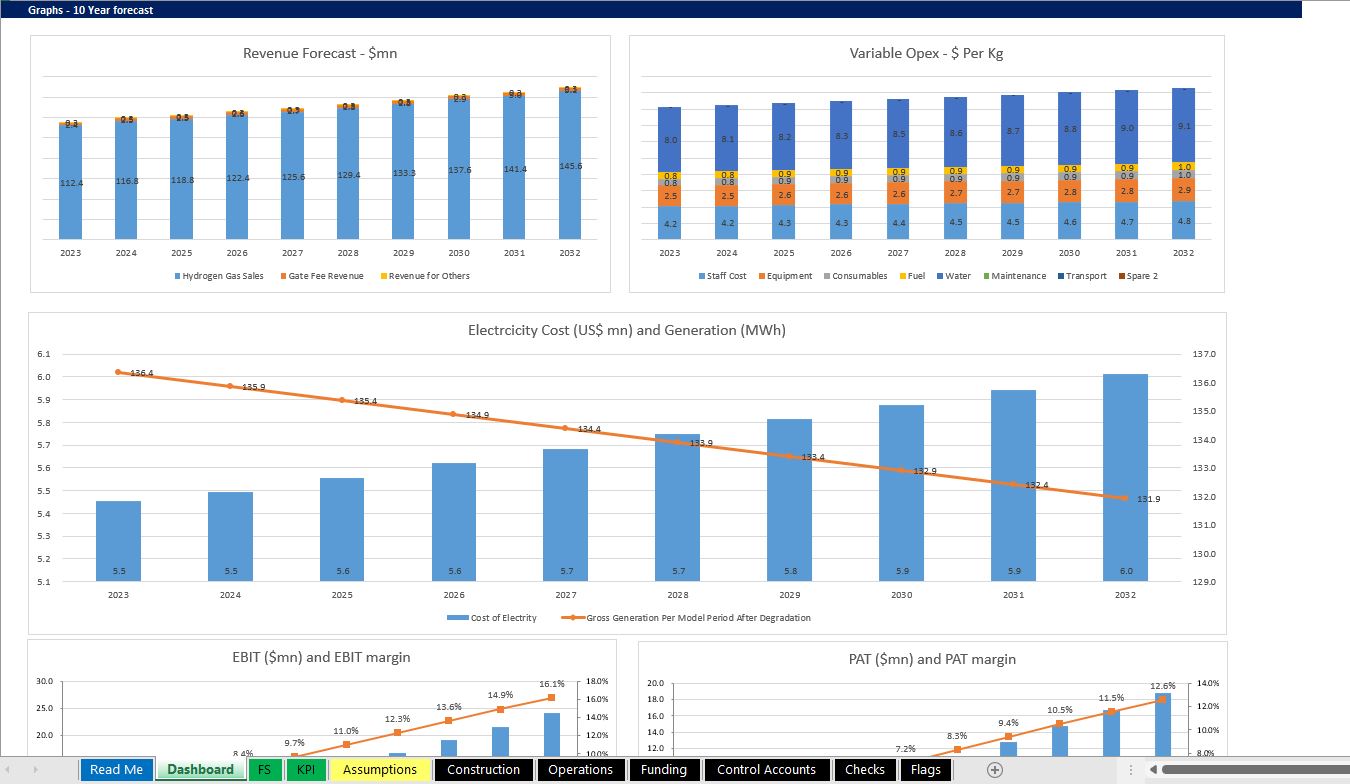
Task: Click the 2023 Equipment segment labeled 2.5
Action: [x=670, y=196]
